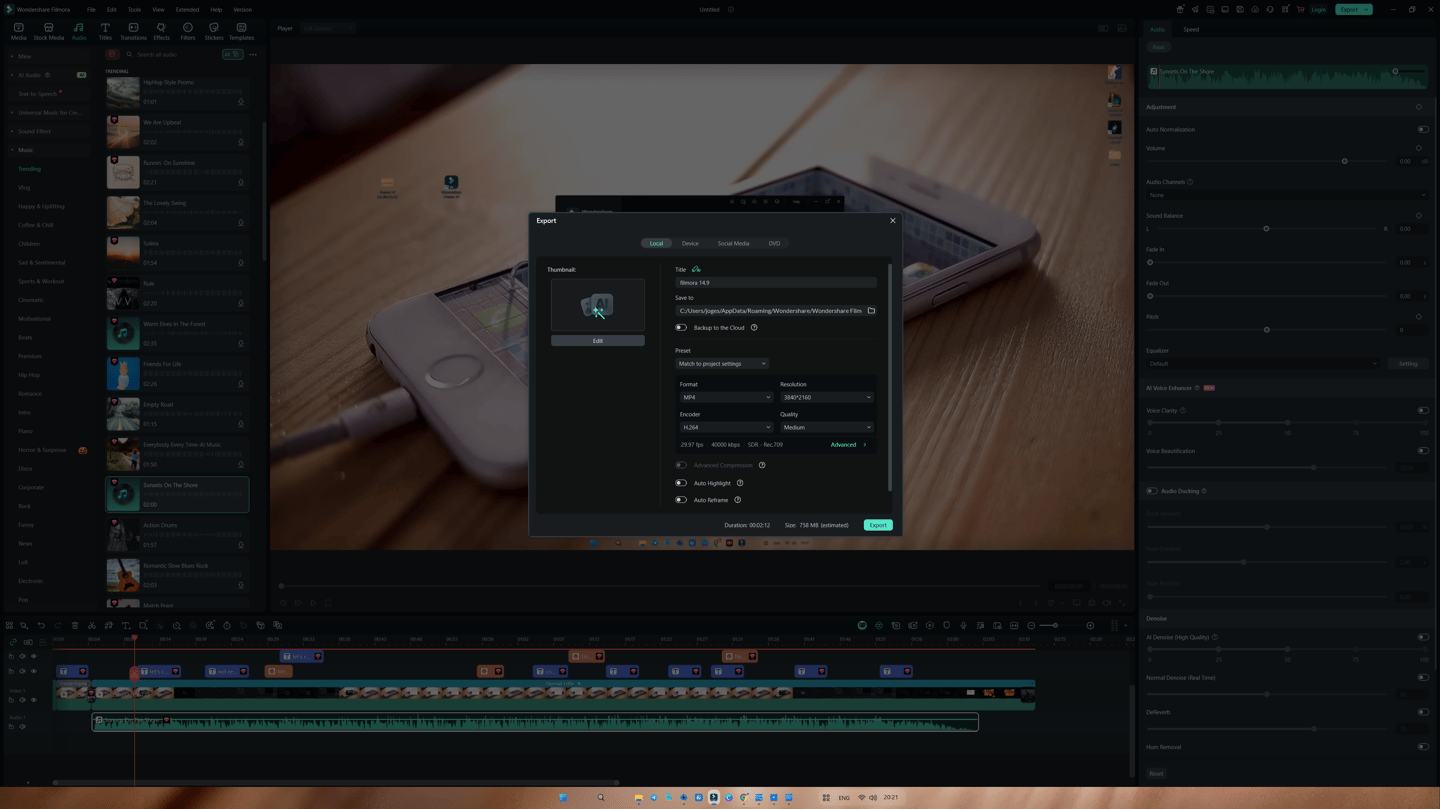The height and width of the screenshot is (809, 1440).
Task: Enable Voice Beautification toggle
Action: point(1423,451)
